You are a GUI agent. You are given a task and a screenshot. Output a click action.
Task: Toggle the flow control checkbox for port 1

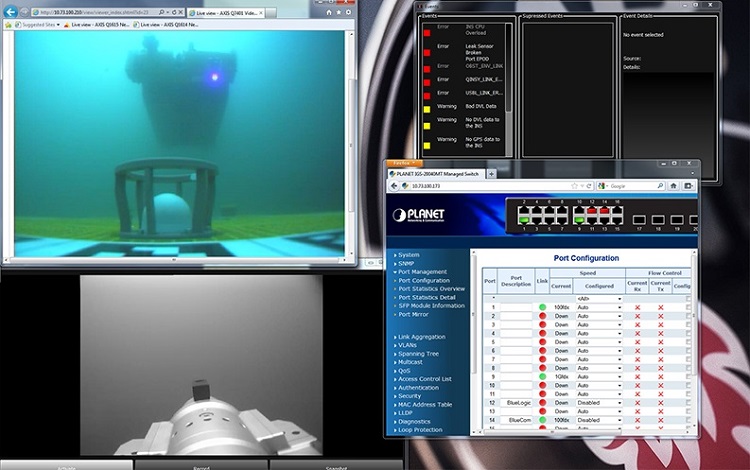[x=688, y=307]
